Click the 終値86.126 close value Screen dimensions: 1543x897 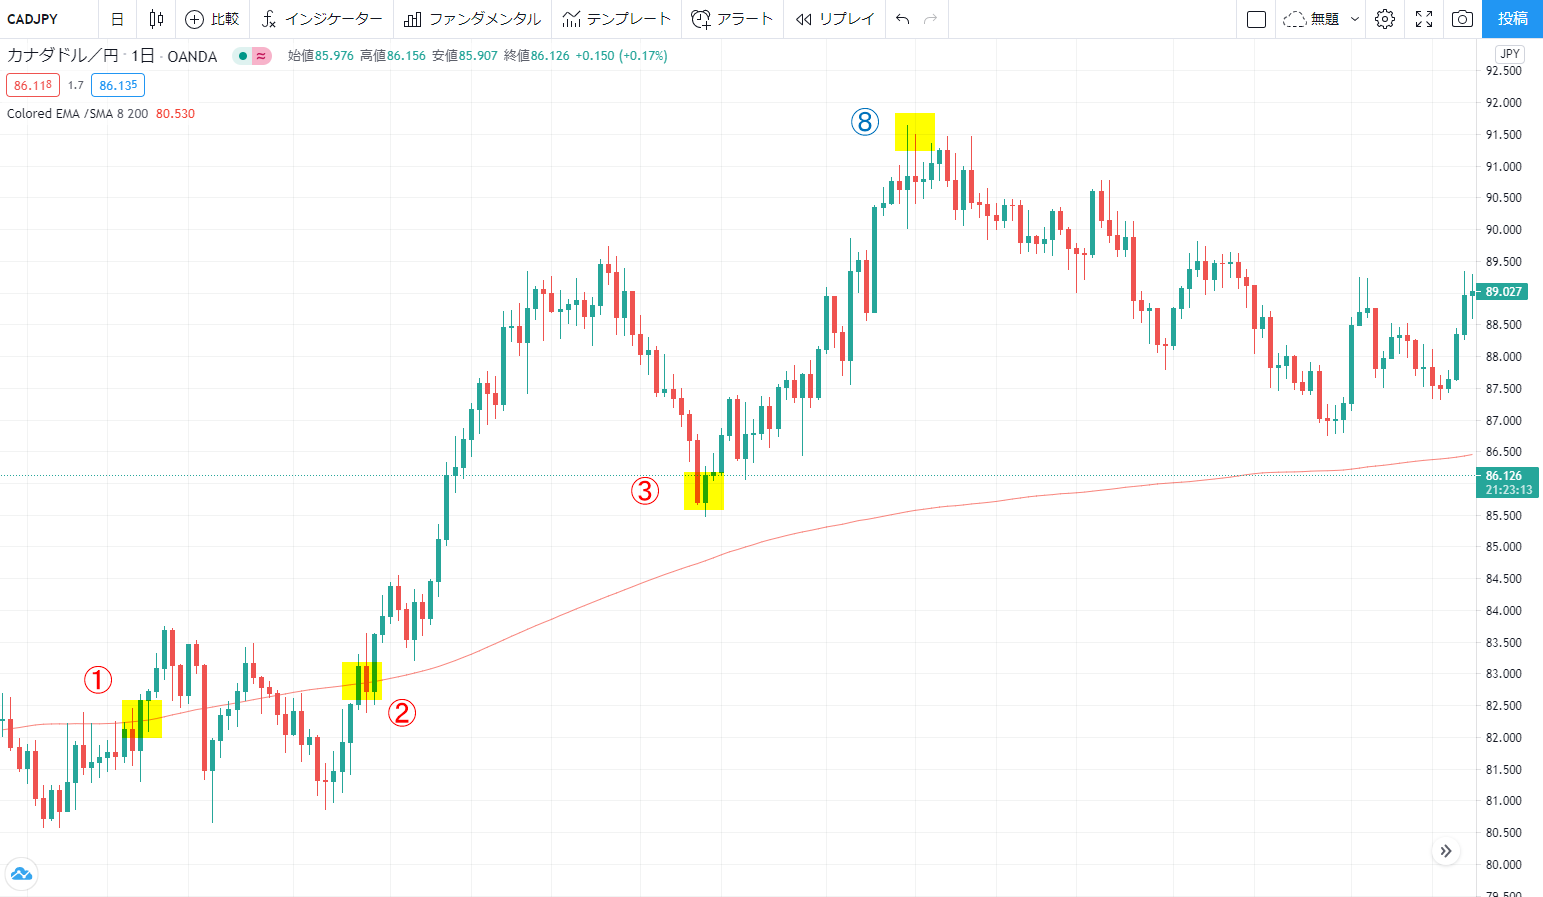pos(537,56)
